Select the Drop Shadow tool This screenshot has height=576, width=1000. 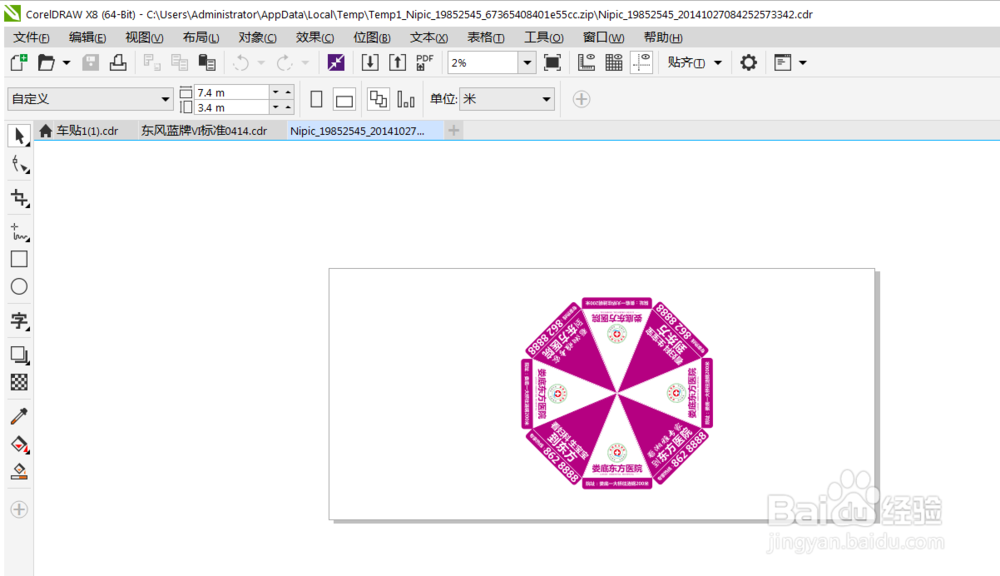19,355
